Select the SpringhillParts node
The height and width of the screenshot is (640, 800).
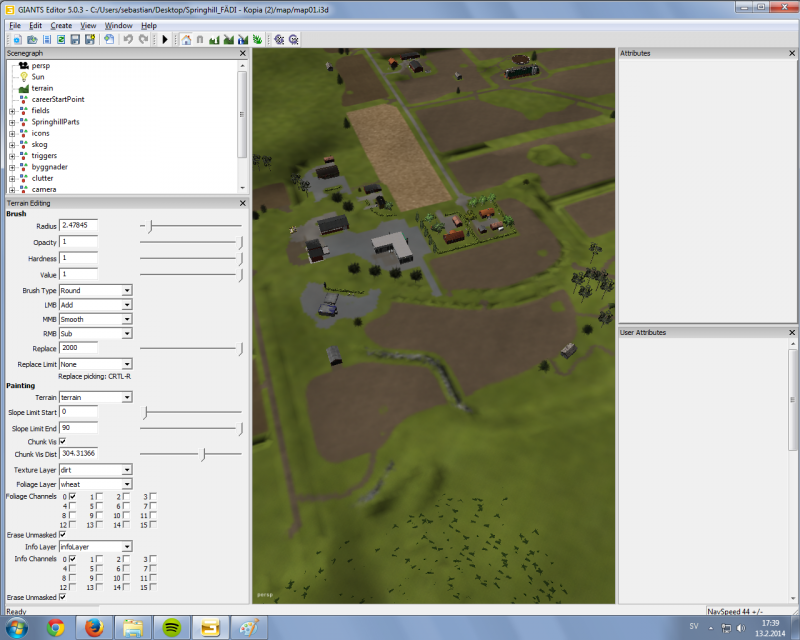(x=55, y=121)
